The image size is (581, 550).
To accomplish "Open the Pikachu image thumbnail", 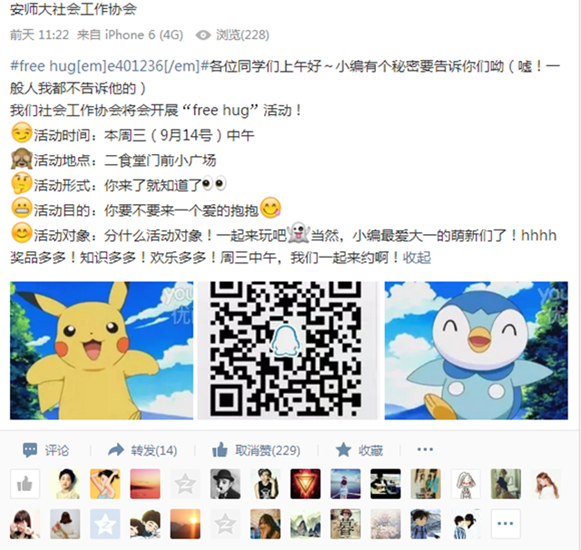I will pos(102,351).
